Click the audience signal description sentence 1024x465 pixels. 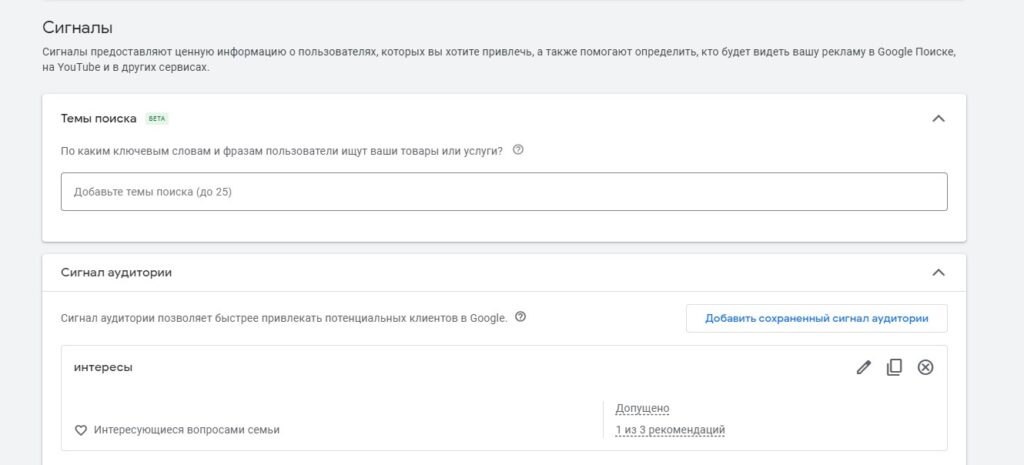pyautogui.click(x=284, y=318)
